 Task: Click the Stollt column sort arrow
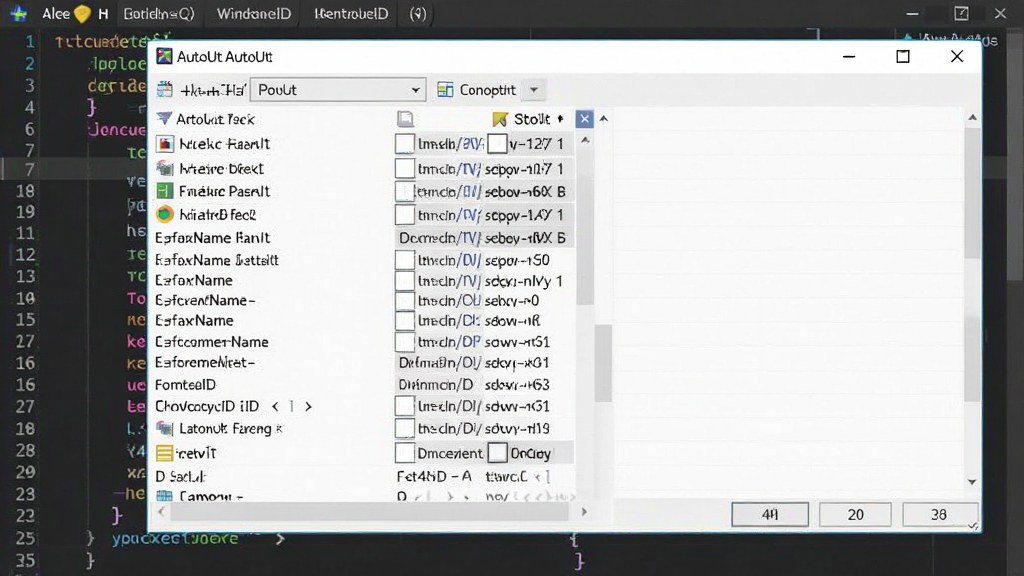pyautogui.click(x=560, y=119)
